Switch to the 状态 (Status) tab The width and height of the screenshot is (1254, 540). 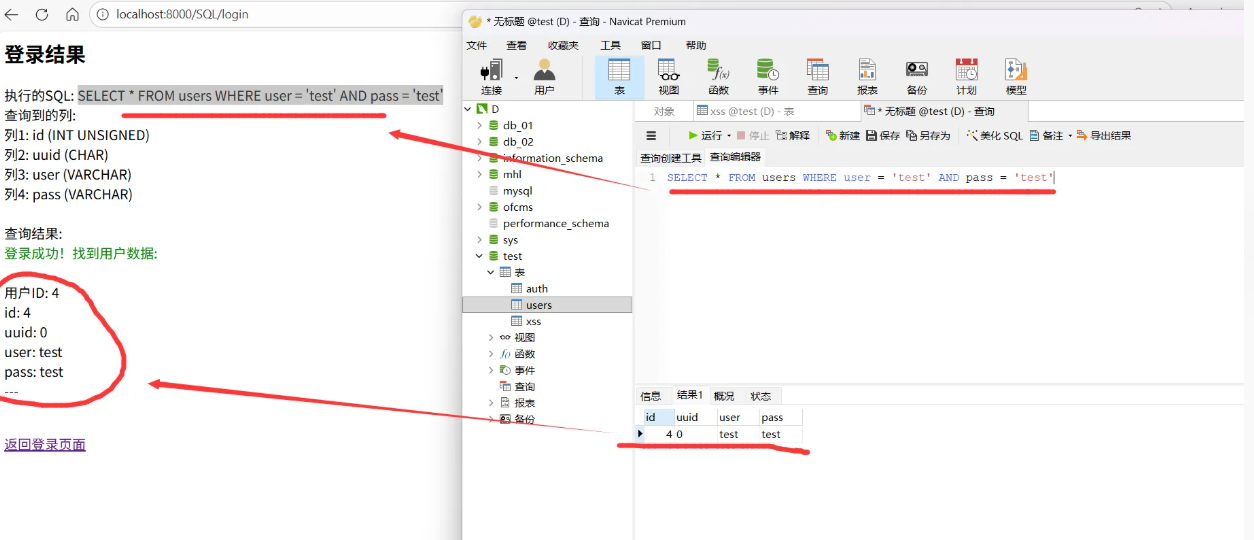coord(761,396)
